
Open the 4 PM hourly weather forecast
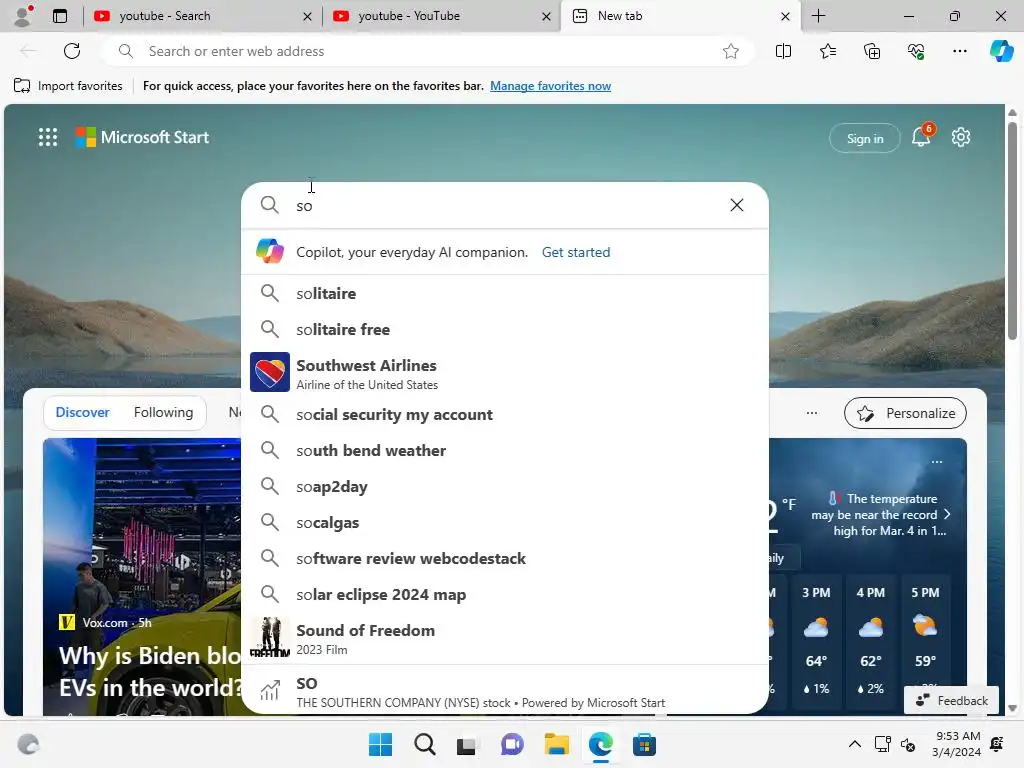871,640
